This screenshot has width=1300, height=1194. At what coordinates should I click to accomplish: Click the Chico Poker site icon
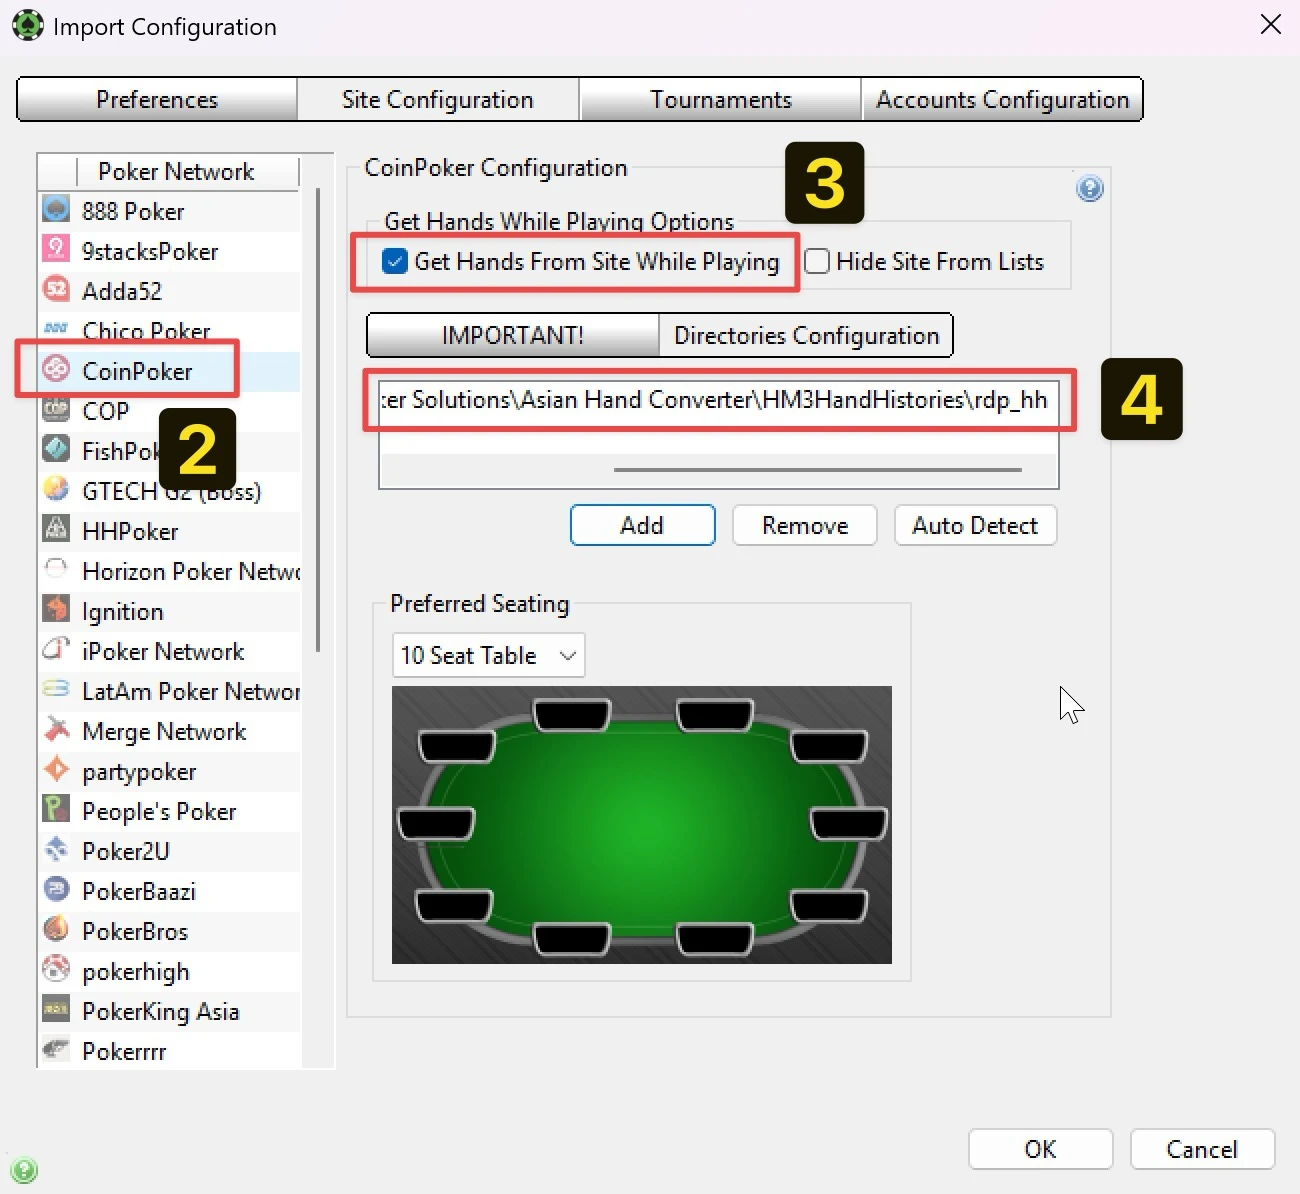[x=56, y=328]
